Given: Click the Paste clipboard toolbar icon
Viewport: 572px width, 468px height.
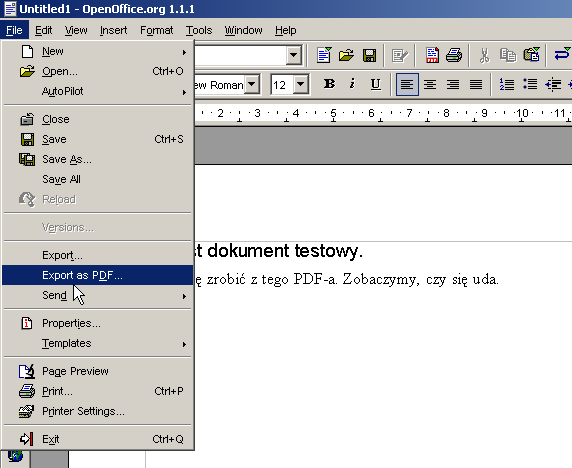Looking at the screenshot, I should [x=532, y=55].
